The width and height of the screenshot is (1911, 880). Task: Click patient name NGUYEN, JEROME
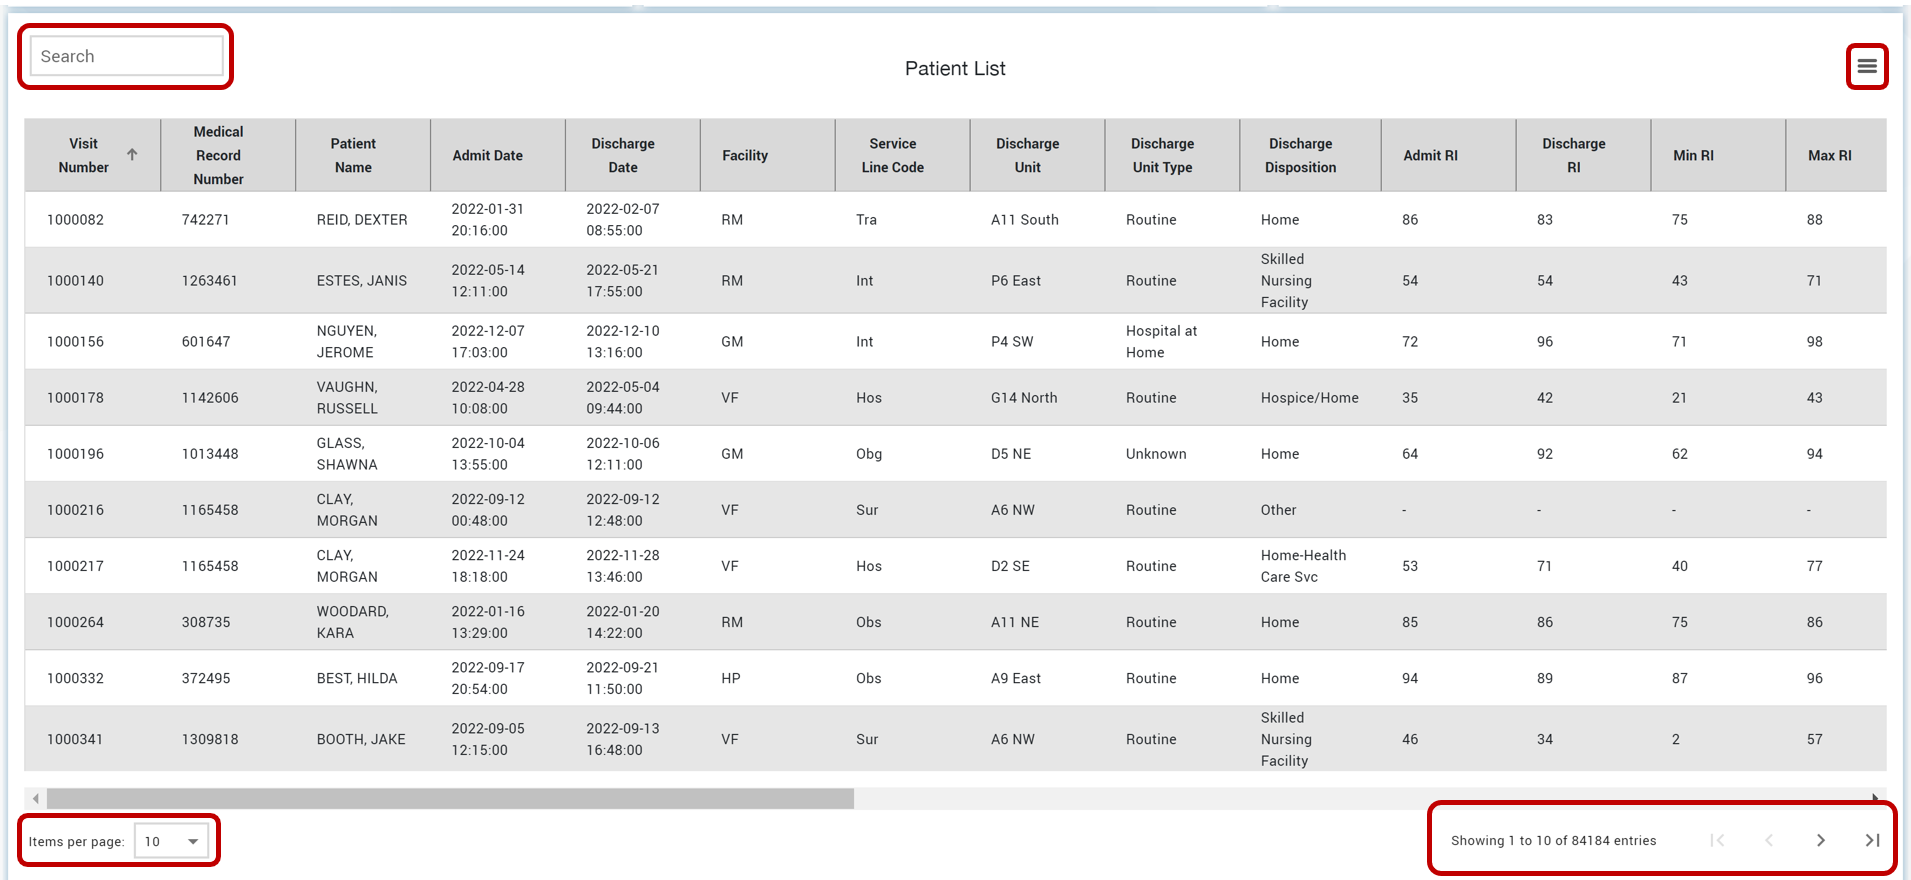347,342
